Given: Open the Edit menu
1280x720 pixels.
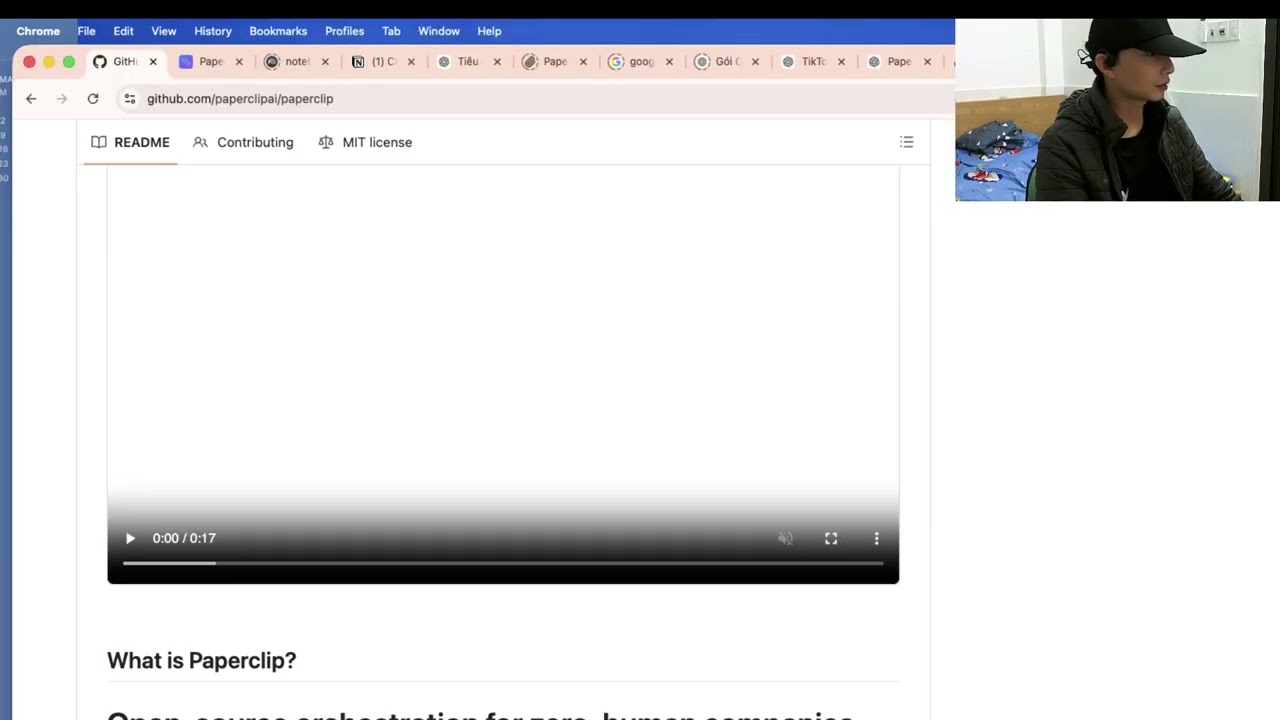Looking at the screenshot, I should coord(123,31).
